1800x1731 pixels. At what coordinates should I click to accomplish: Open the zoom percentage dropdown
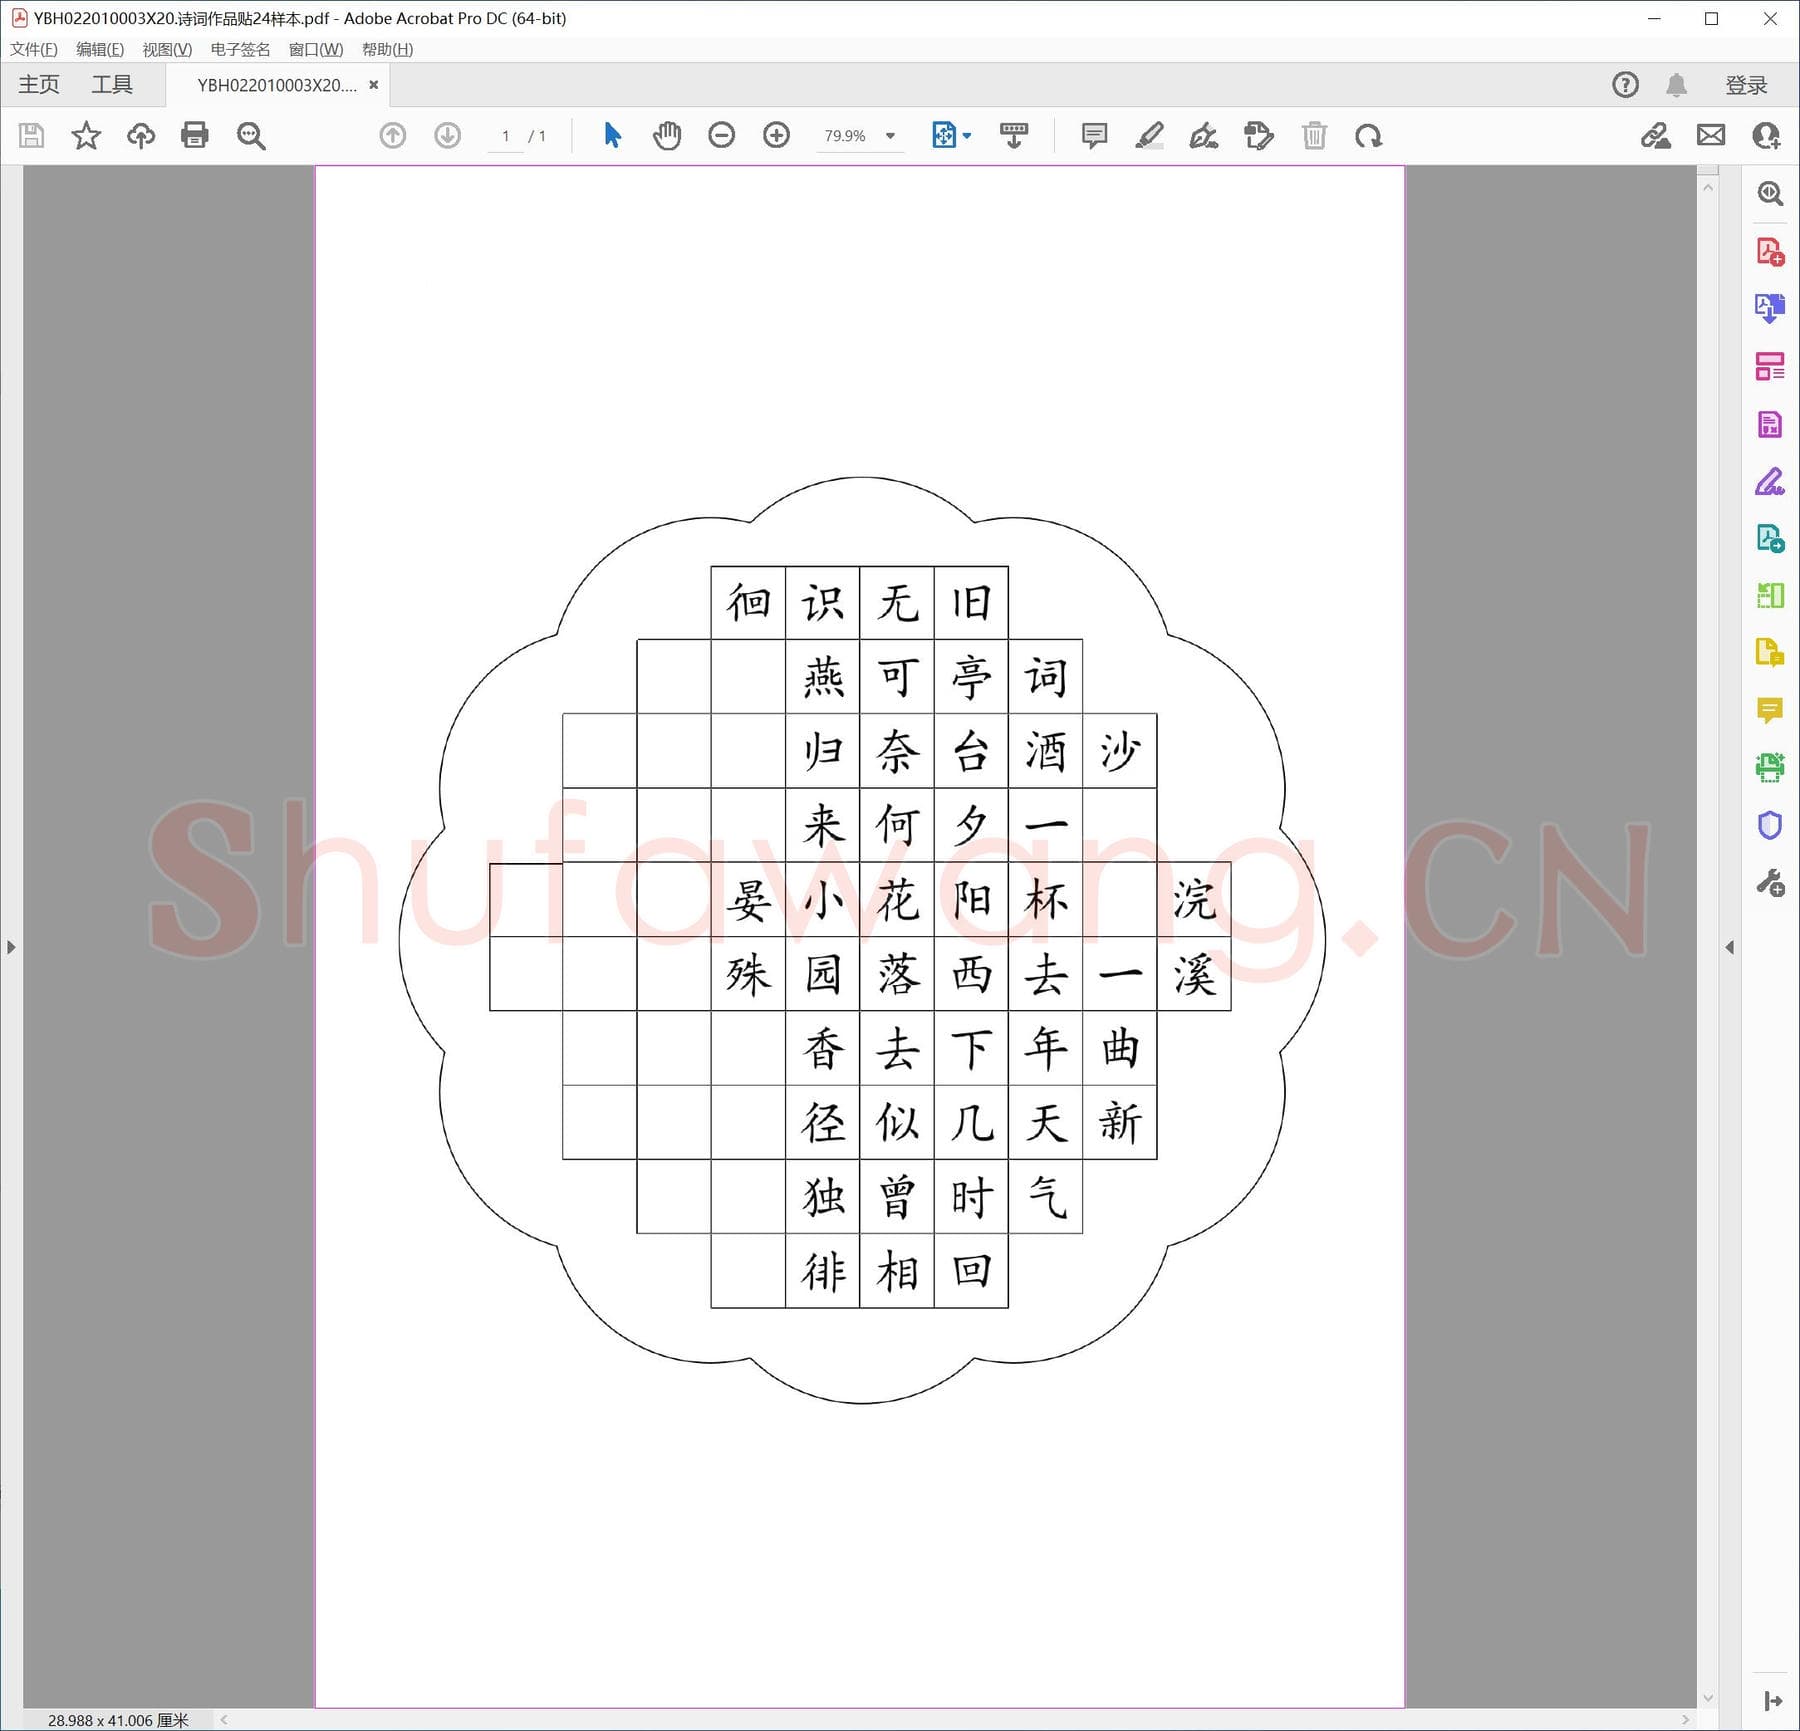(x=890, y=136)
